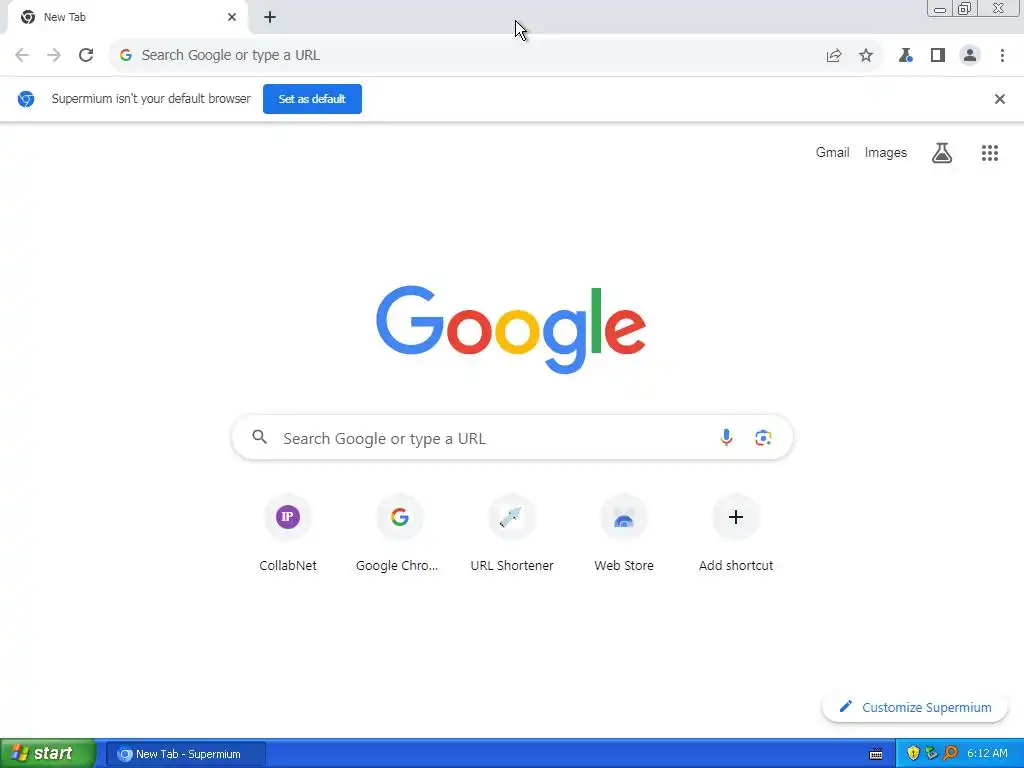1024x768 pixels.
Task: Click magnifier icon in search box
Action: (260, 437)
